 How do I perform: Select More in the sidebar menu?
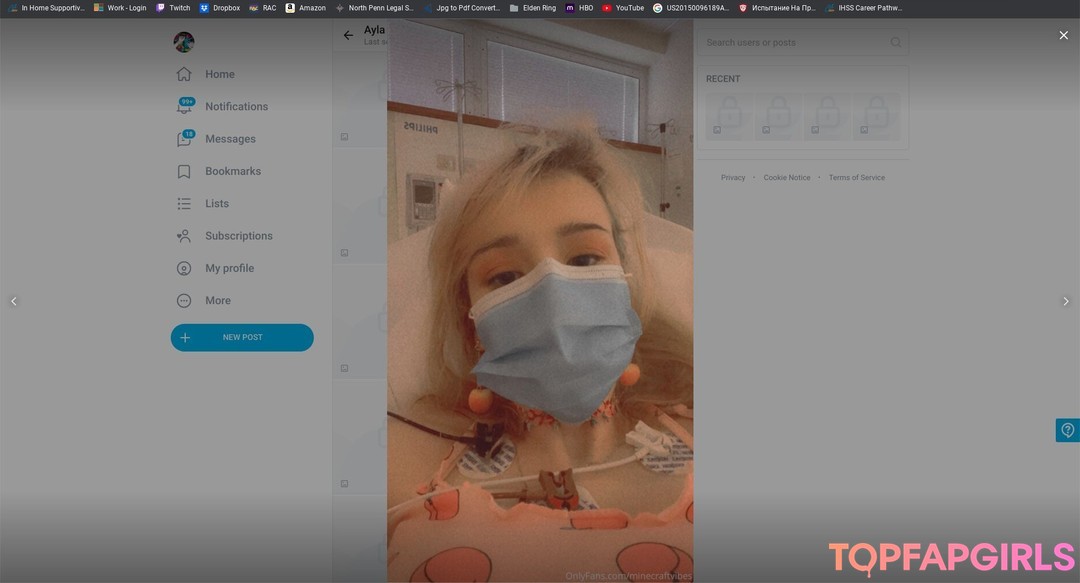[x=218, y=301]
